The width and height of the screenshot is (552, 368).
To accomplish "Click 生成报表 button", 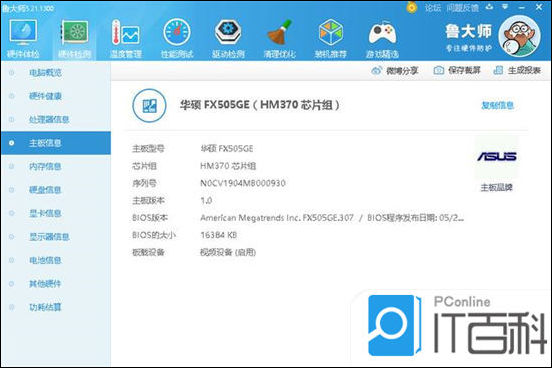I will 517,70.
